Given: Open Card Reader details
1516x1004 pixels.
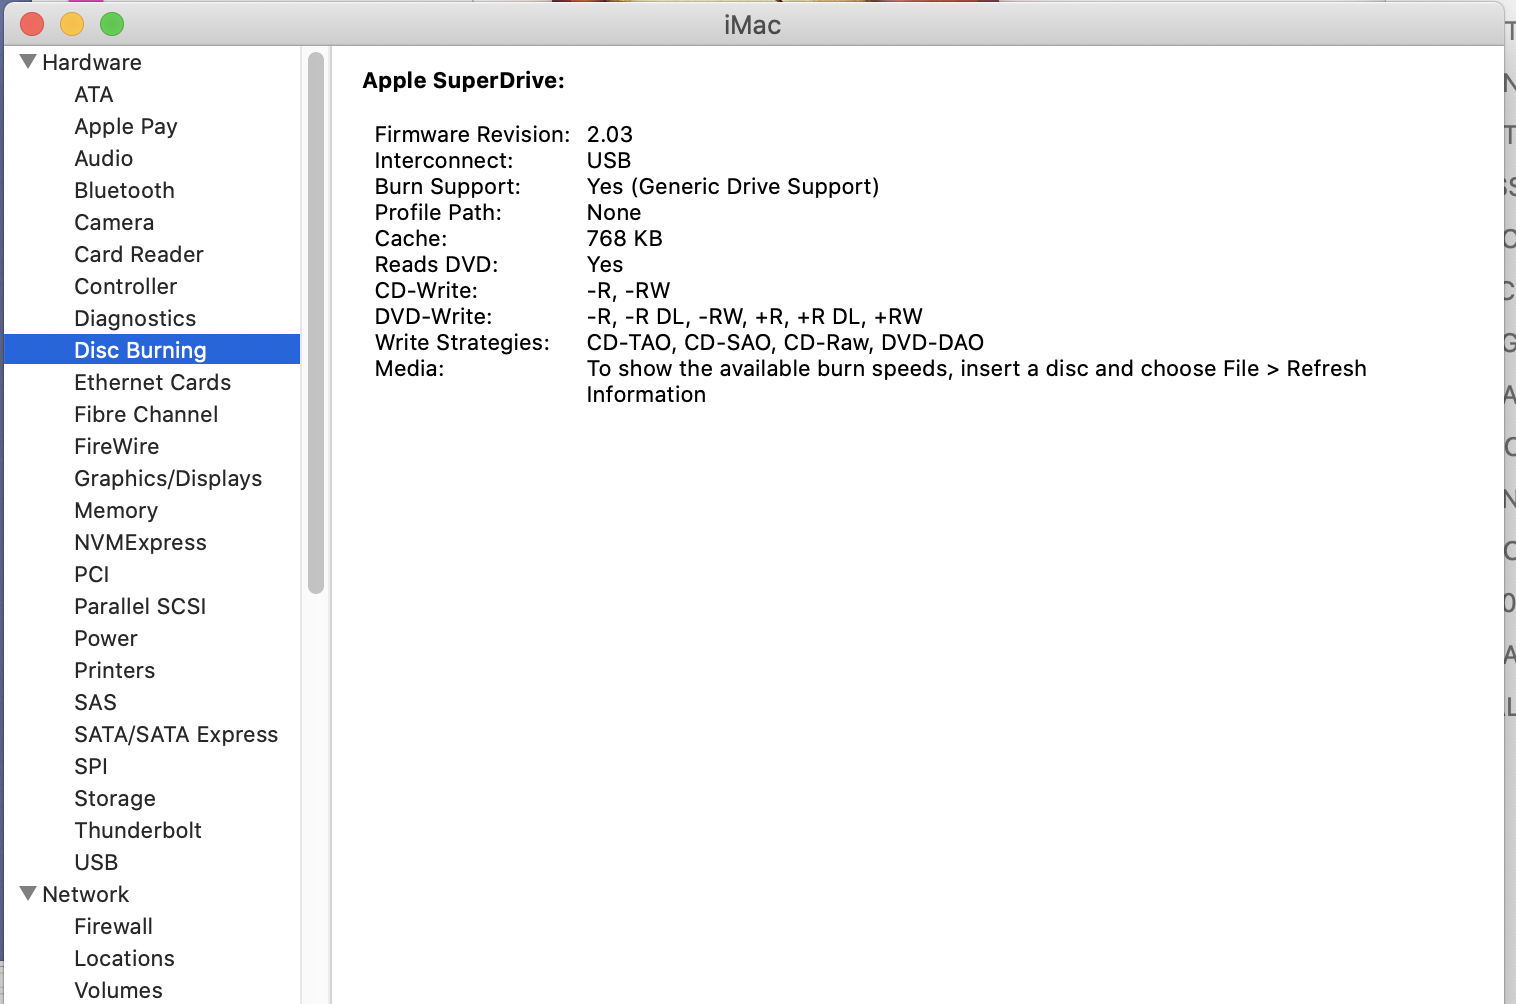Looking at the screenshot, I should (x=139, y=254).
